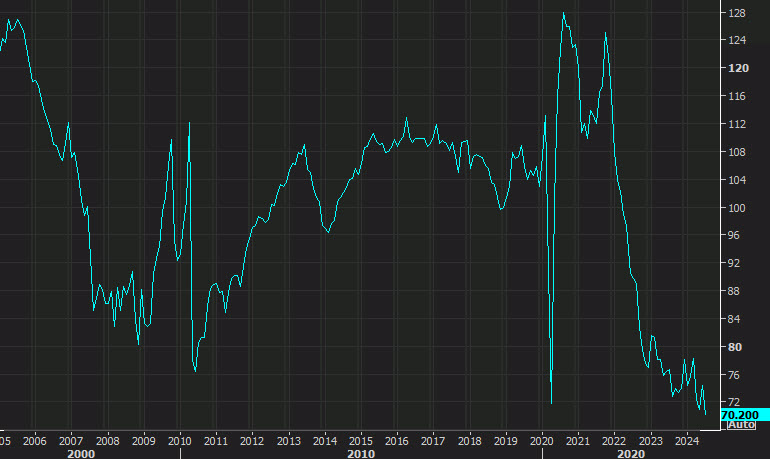This screenshot has width=770, height=459.
Task: Click the 2022 year label
Action: coord(614,441)
